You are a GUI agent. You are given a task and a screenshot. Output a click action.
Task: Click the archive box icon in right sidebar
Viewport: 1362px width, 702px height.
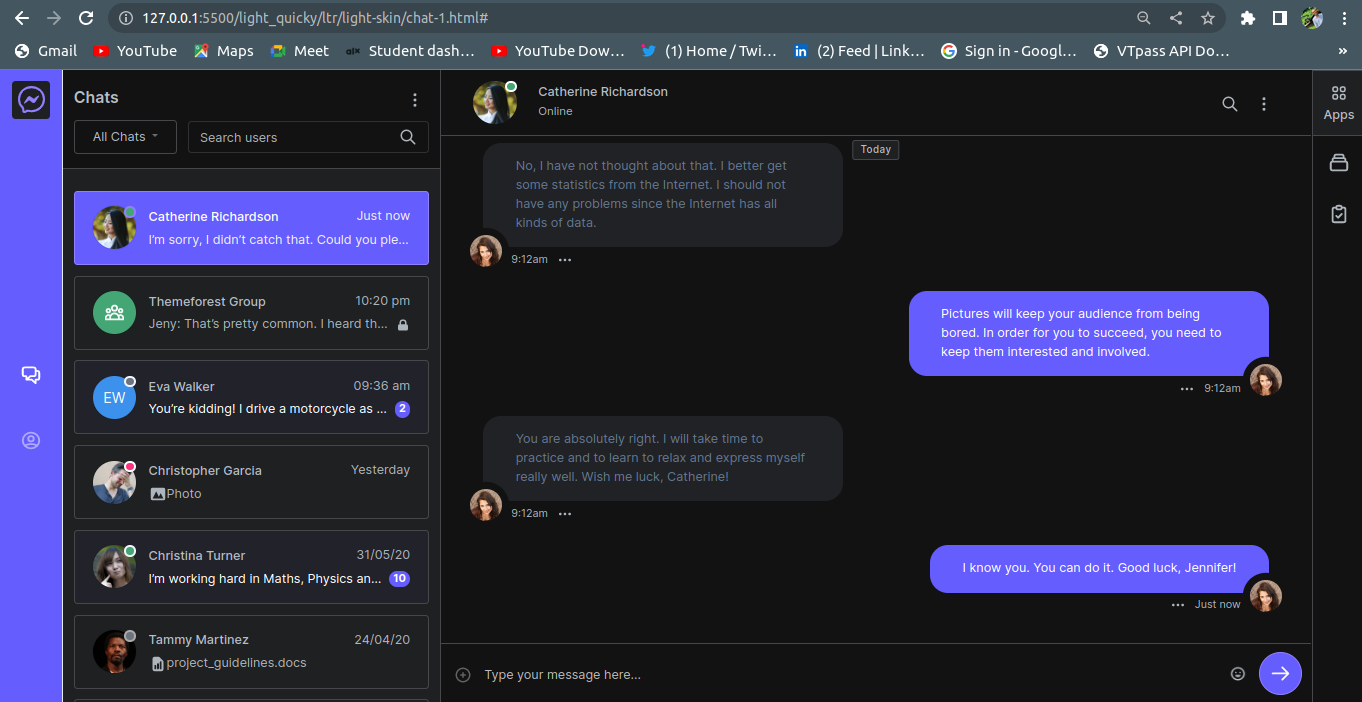point(1338,163)
